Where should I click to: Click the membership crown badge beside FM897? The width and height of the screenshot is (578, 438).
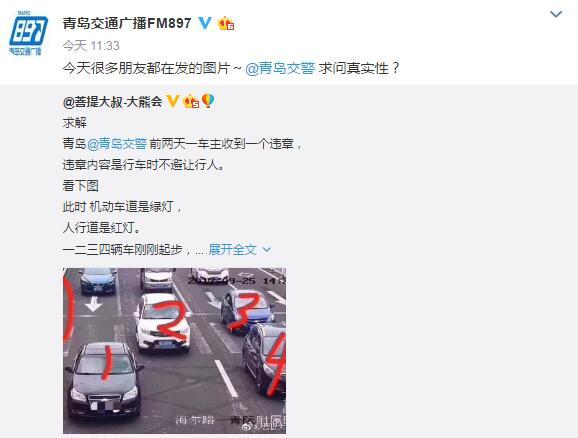tap(226, 24)
